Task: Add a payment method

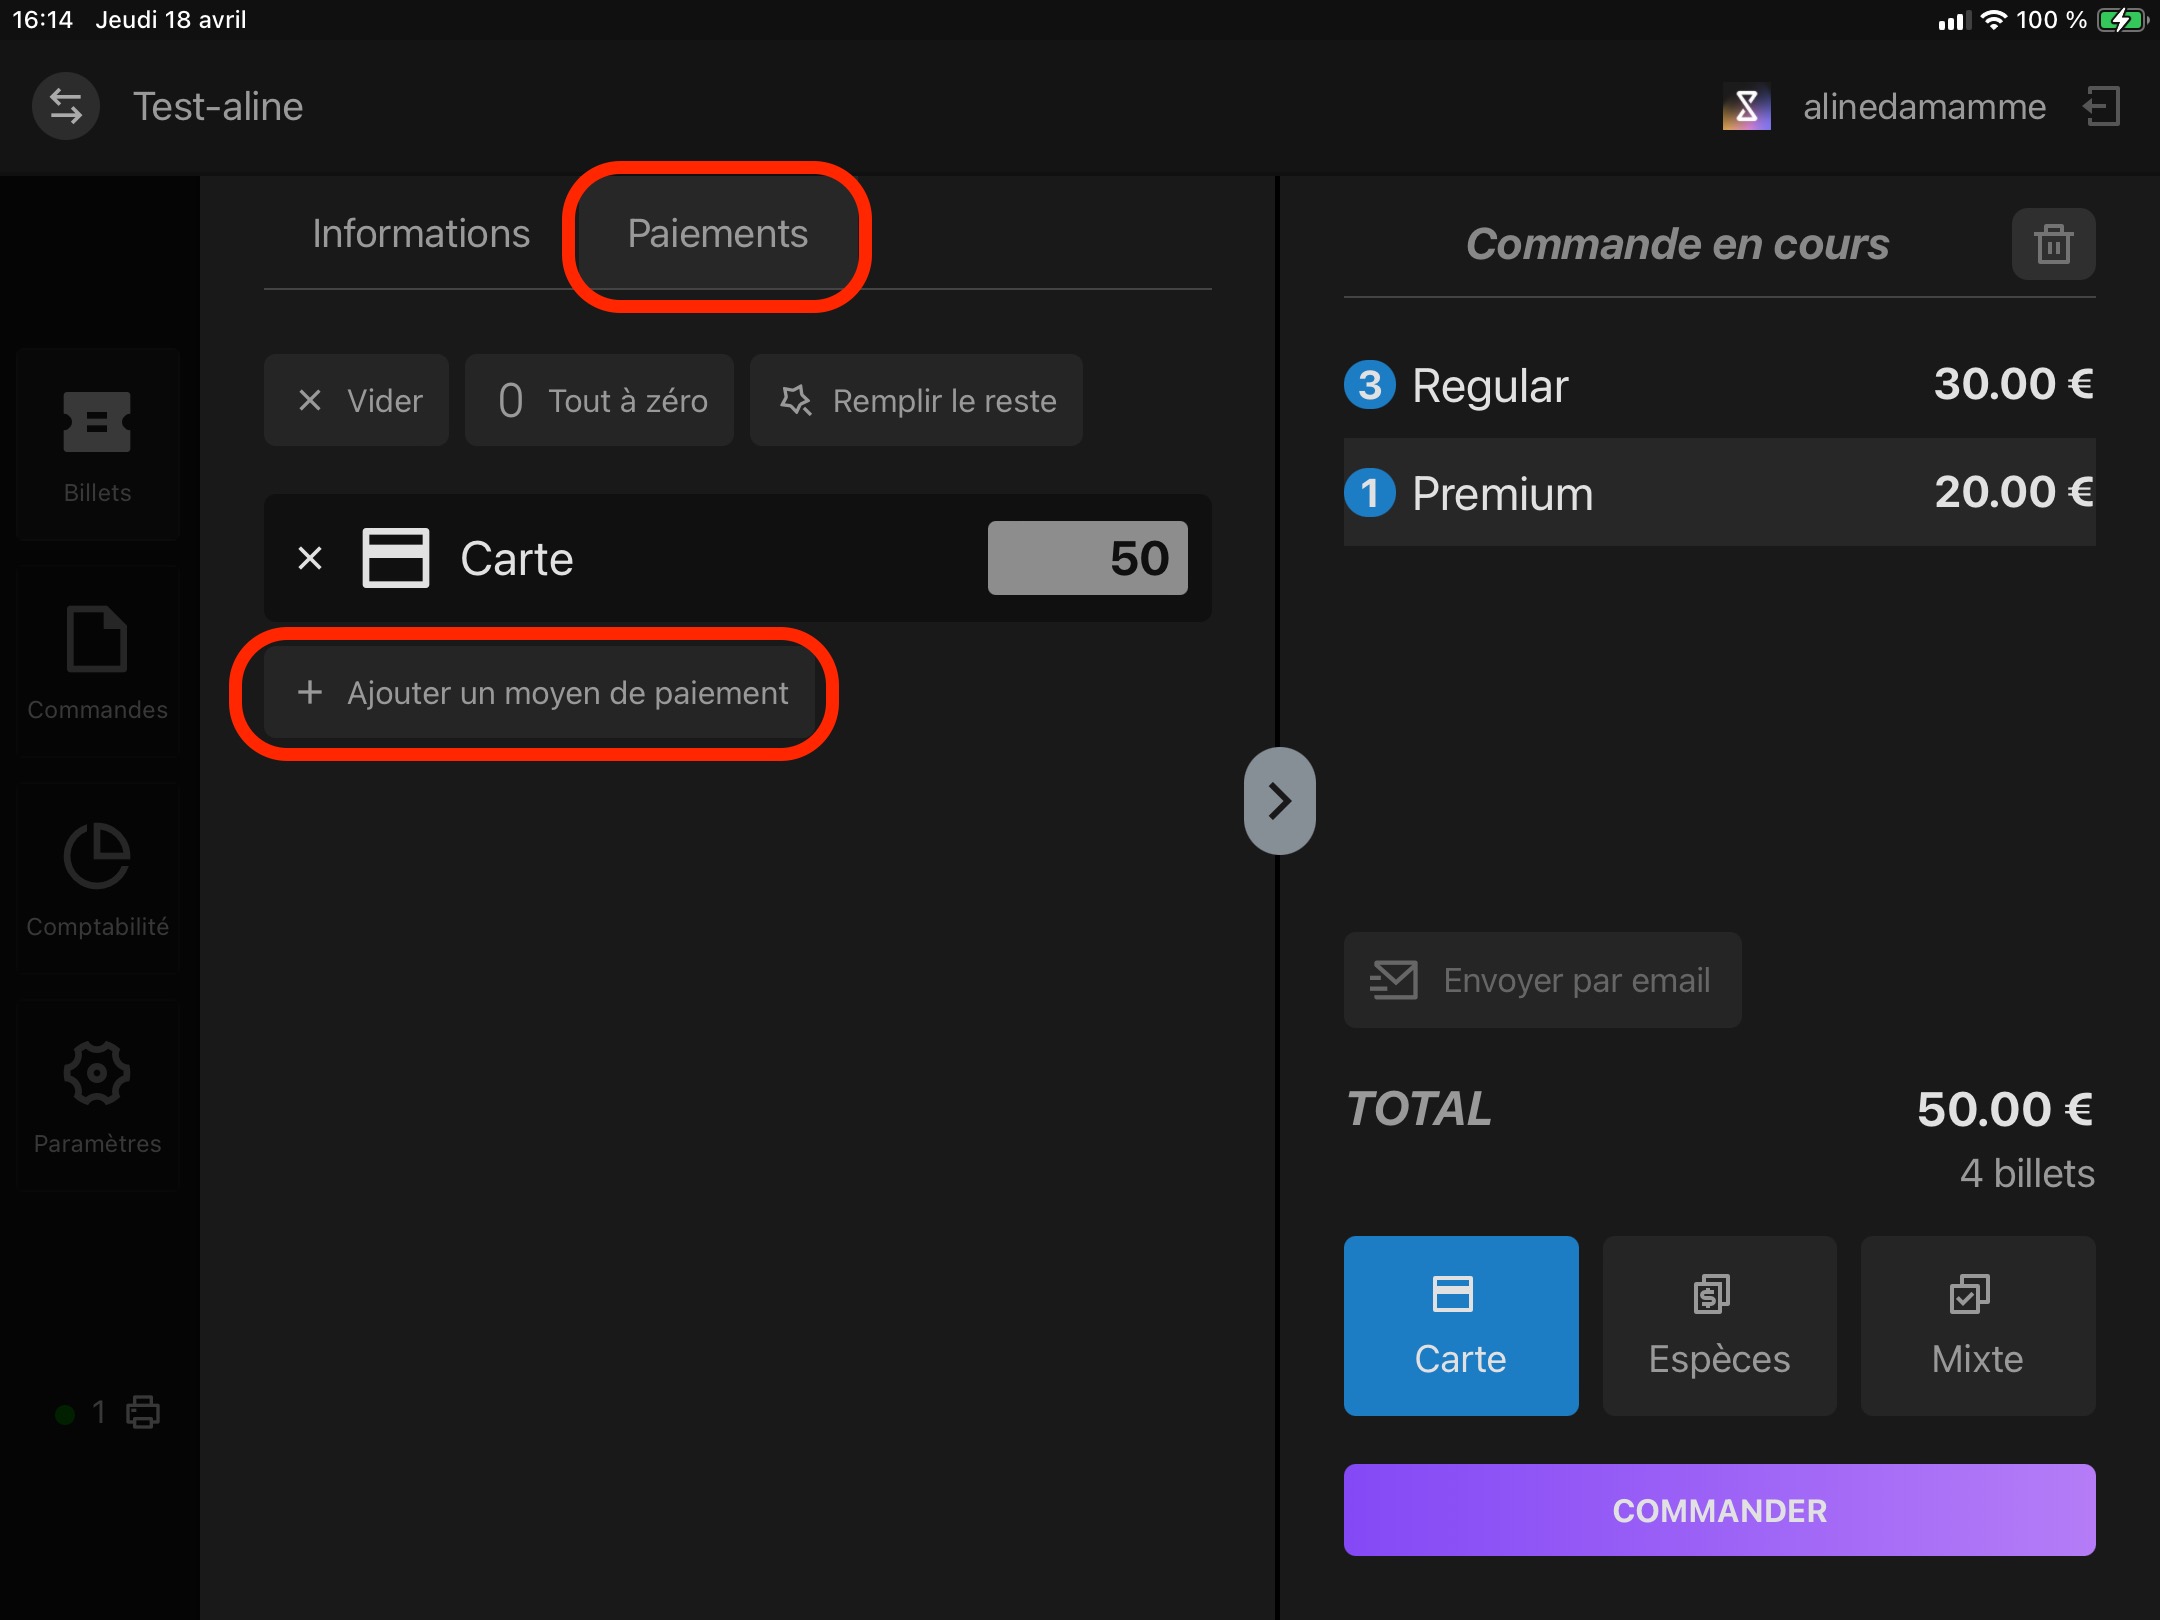Action: pos(540,692)
